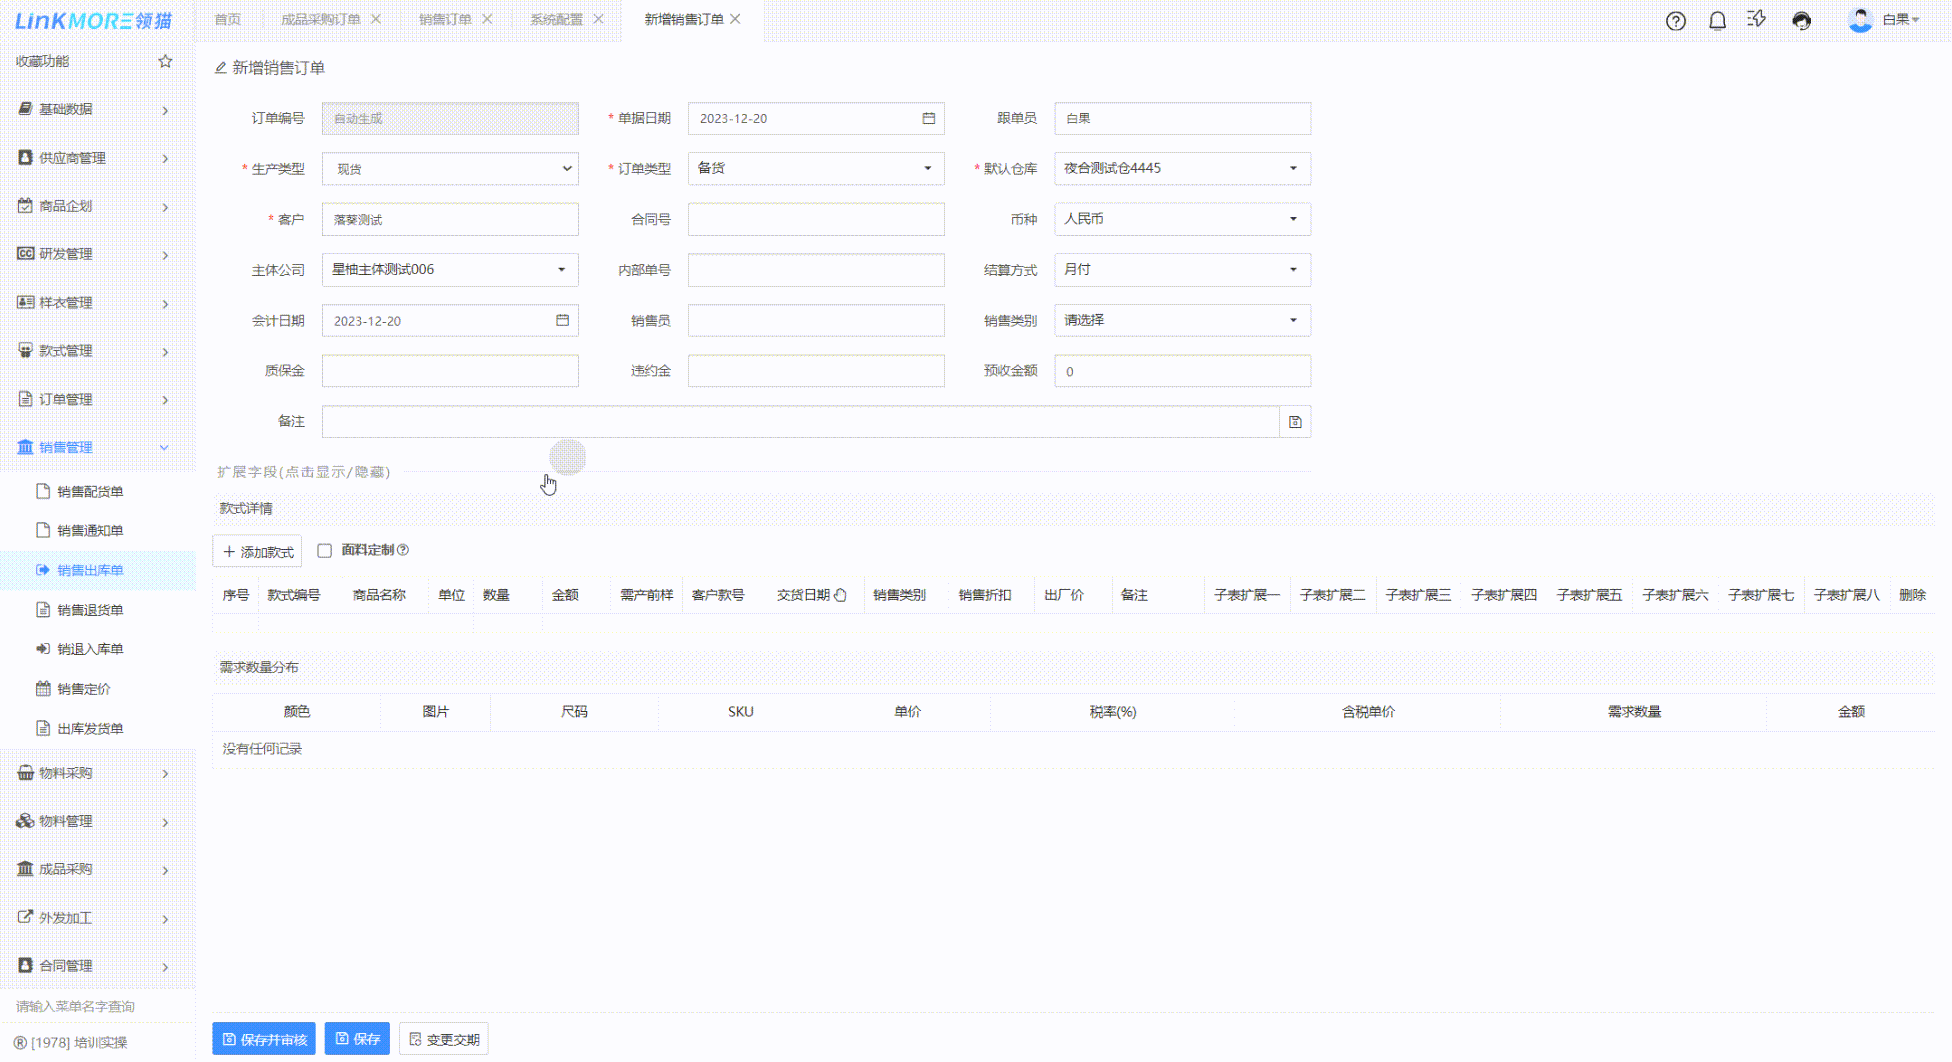Click the 添加款式 button
Image resolution: width=1952 pixels, height=1062 pixels.
tap(257, 552)
